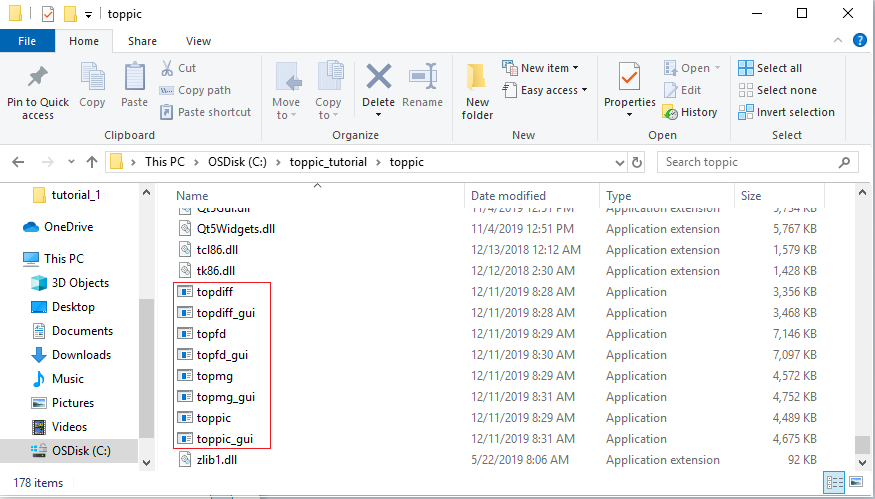875x499 pixels.
Task: Click OSDisk (C:) in address bar
Action: (237, 162)
